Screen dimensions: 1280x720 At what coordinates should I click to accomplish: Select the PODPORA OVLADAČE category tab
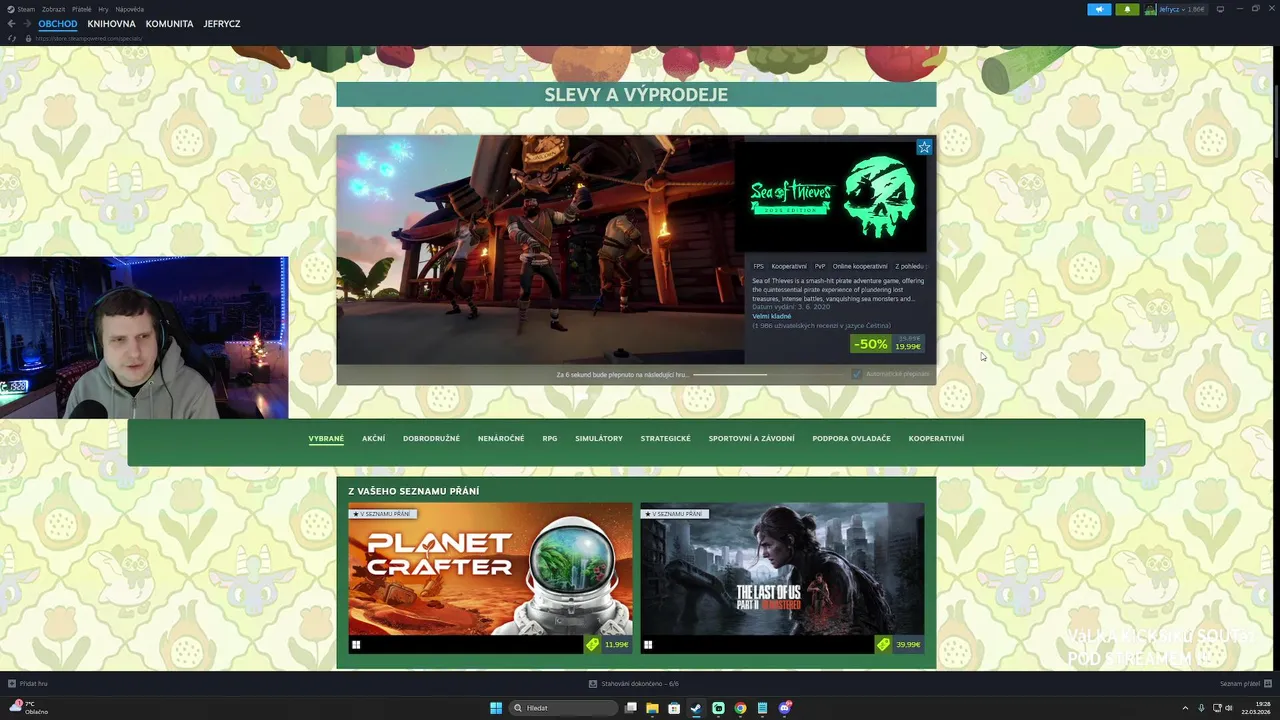[x=851, y=438]
